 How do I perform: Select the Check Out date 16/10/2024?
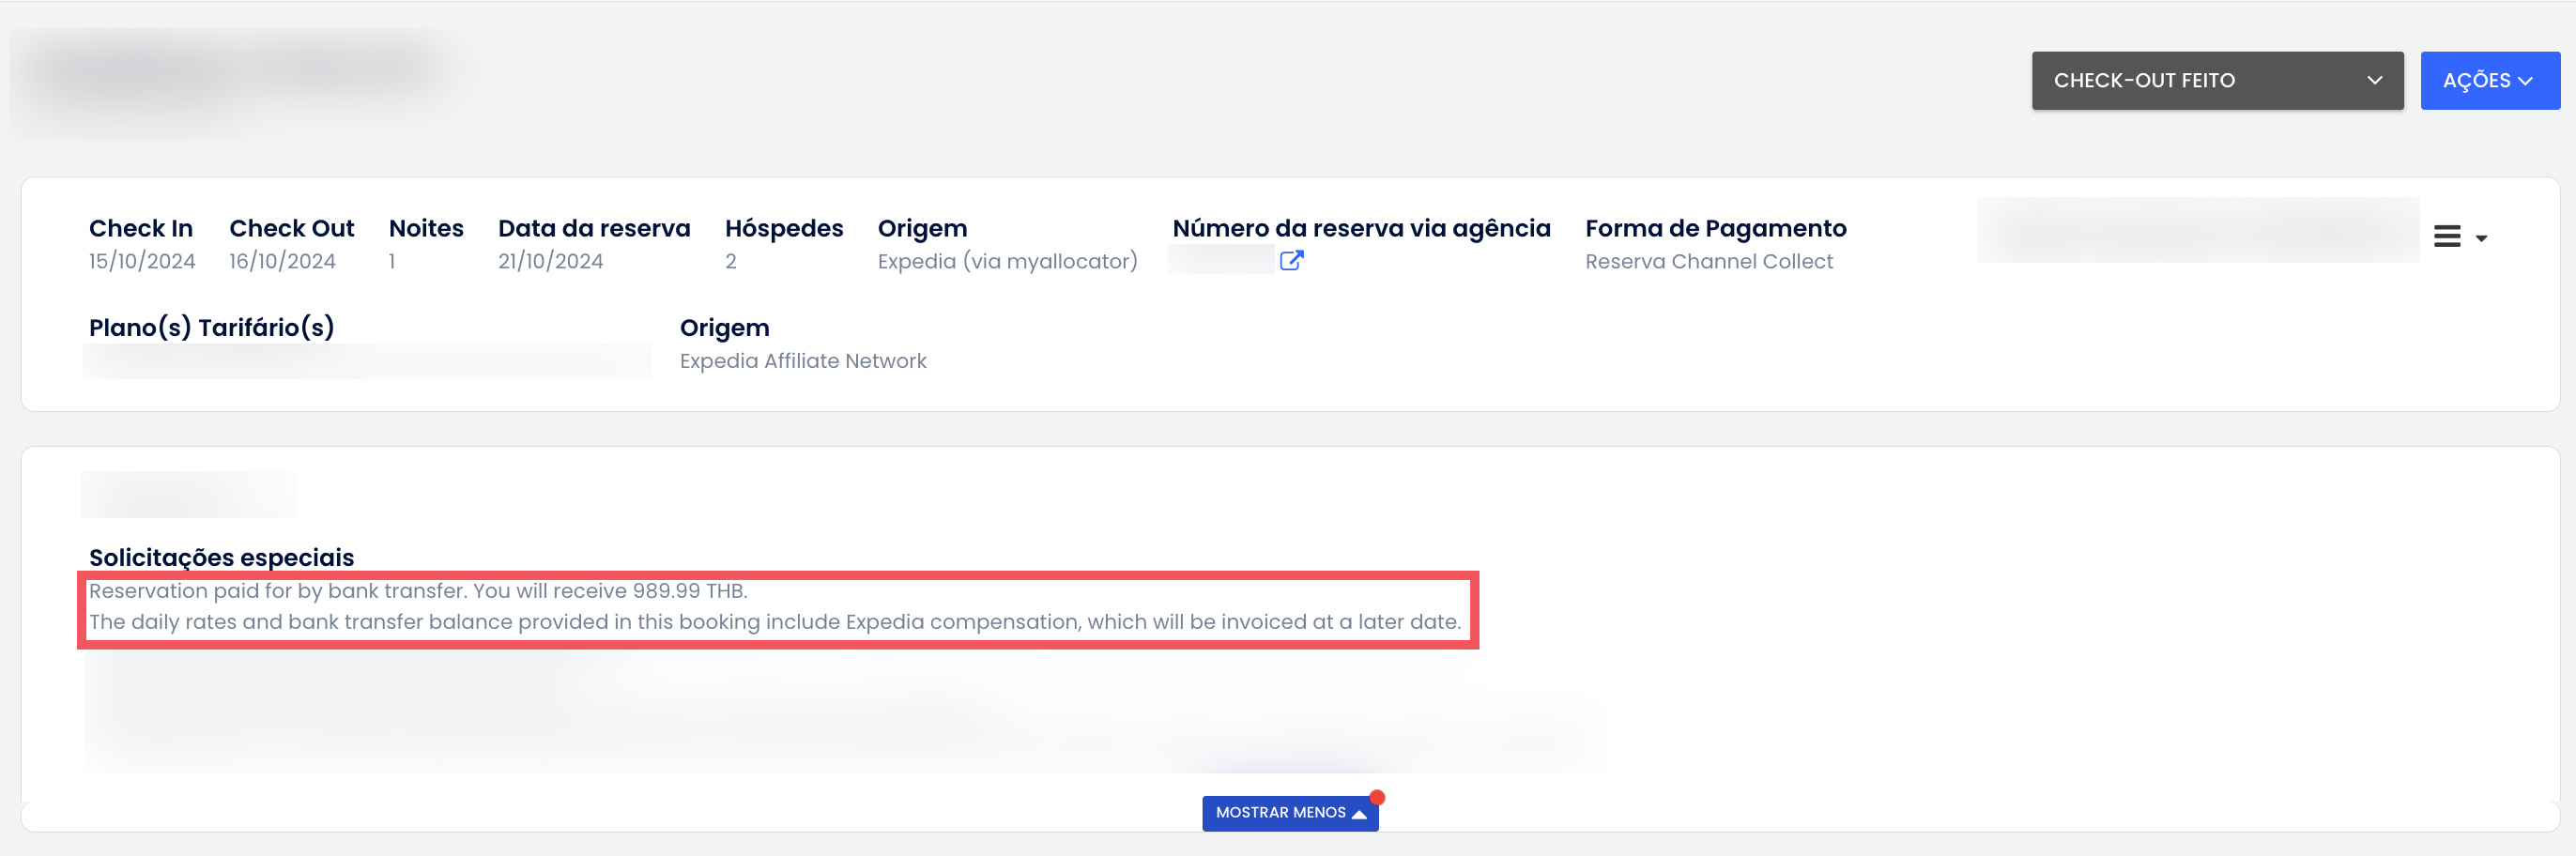[282, 261]
